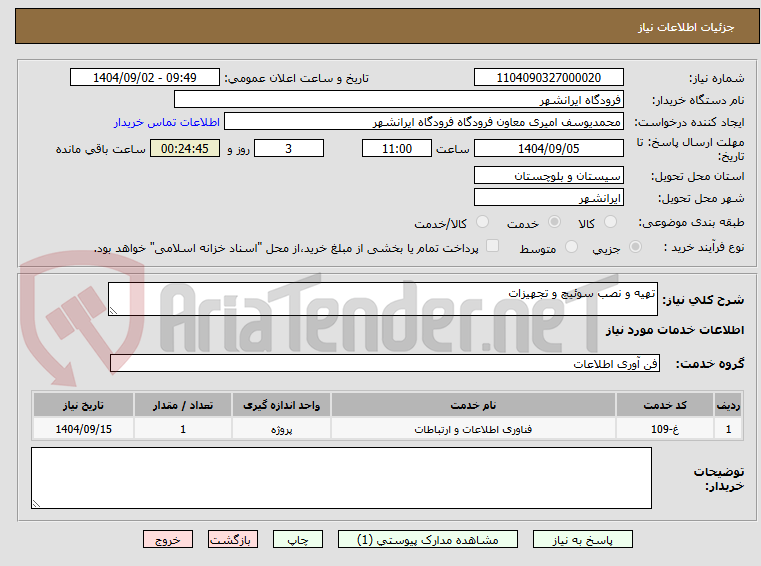Screen dimensions: 761x566
Task: Toggle the Islamic treasury payment checkbox
Action: point(493,246)
